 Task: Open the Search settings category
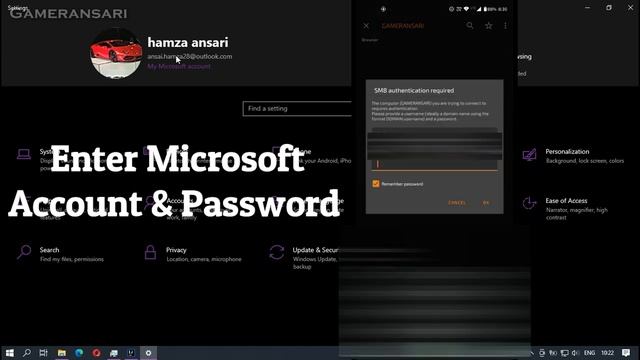tap(60, 254)
